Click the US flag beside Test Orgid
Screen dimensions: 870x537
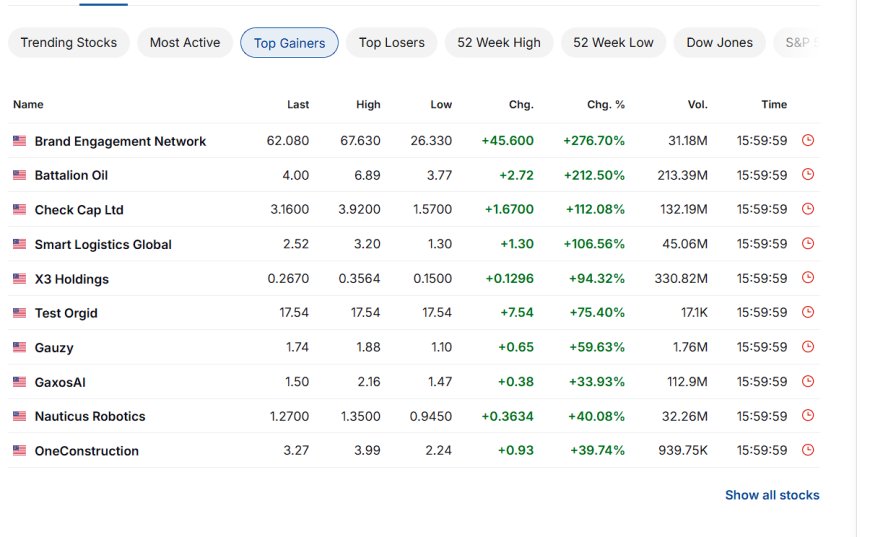pos(19,313)
